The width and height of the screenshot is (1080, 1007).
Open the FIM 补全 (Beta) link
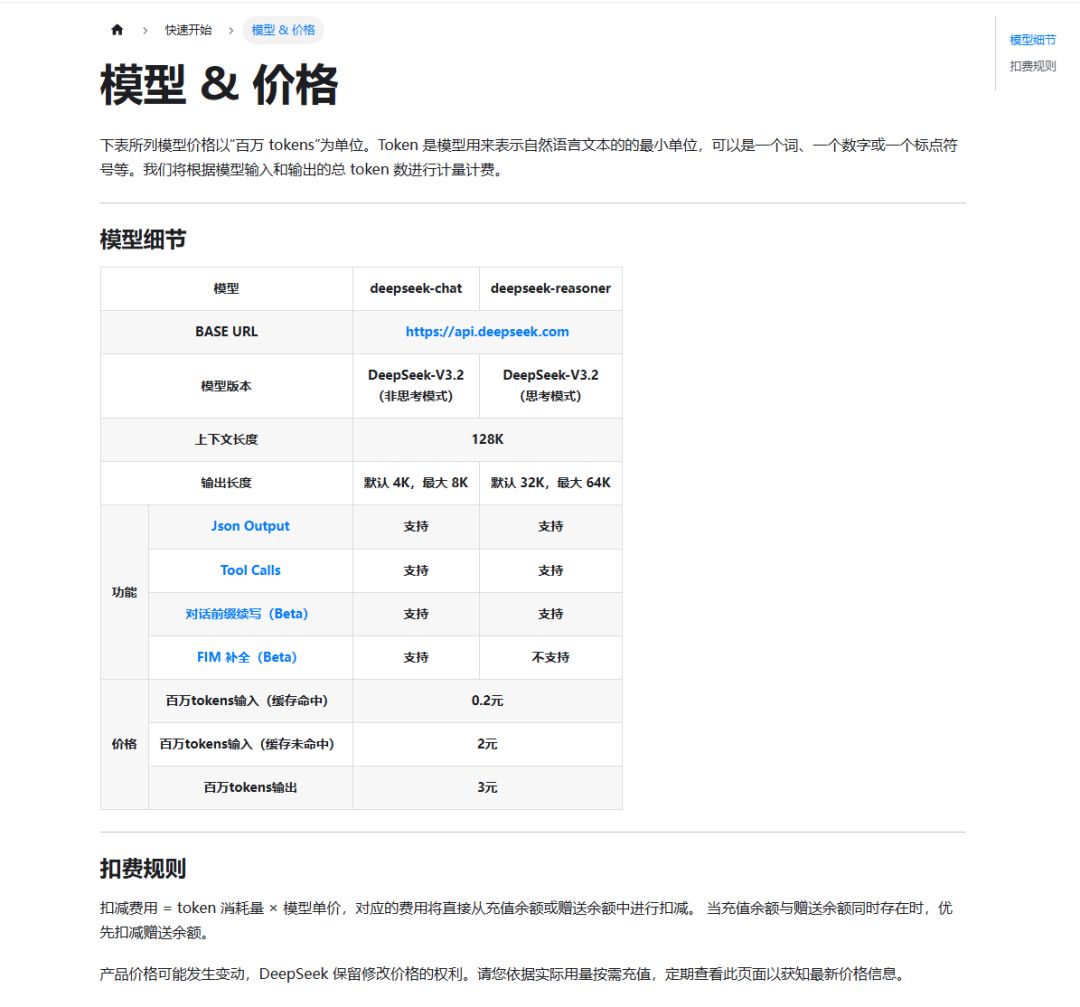click(247, 657)
